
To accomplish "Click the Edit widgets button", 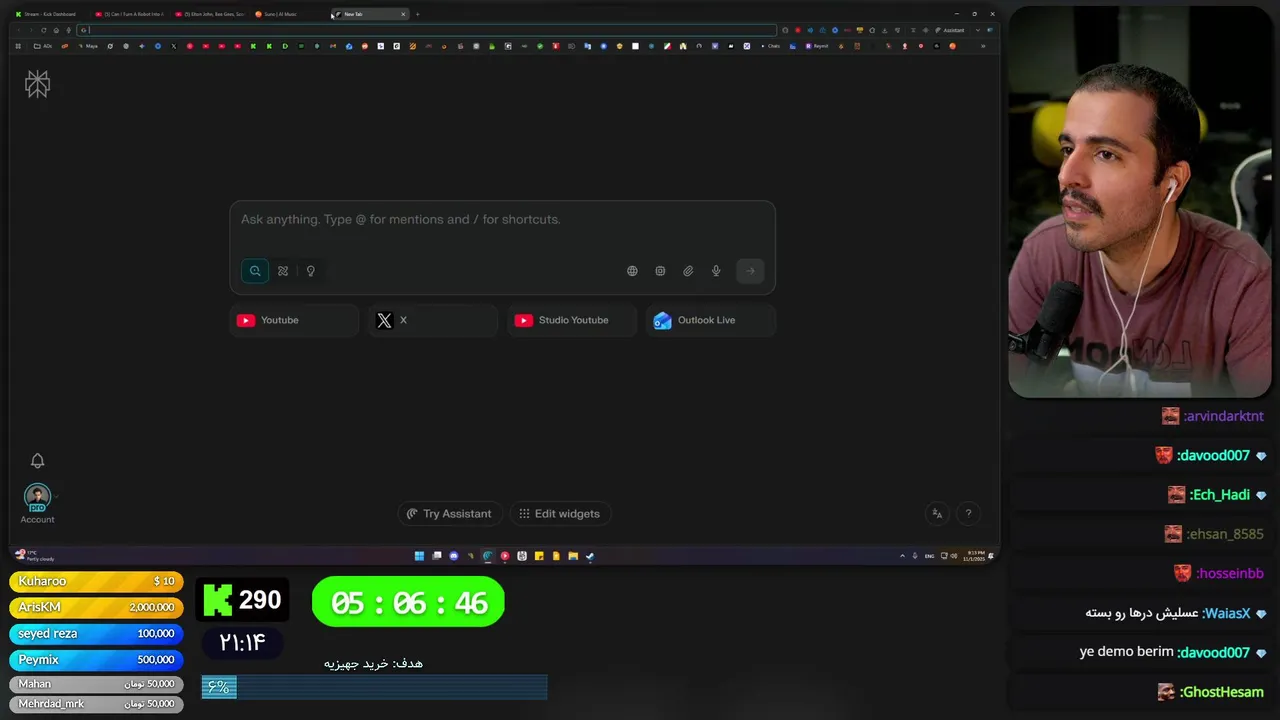I will 560,514.
